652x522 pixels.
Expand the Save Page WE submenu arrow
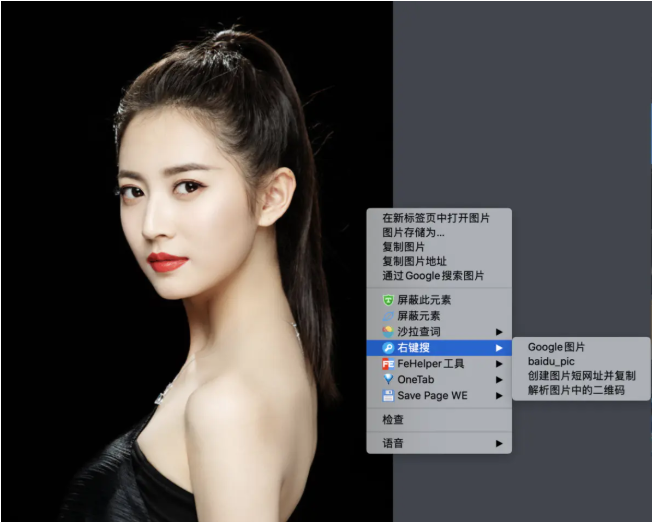pyautogui.click(x=499, y=396)
